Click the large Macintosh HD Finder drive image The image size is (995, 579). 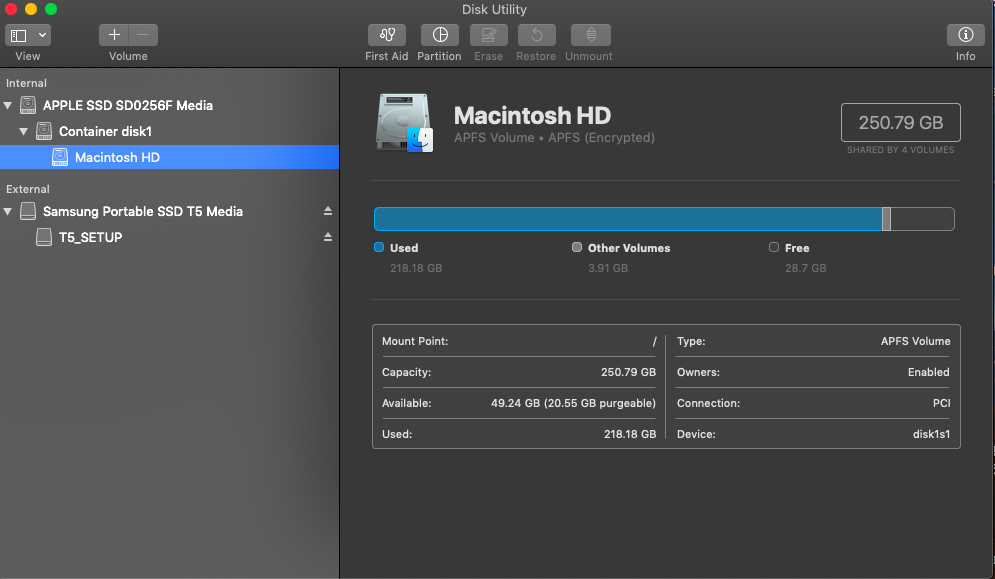404,123
